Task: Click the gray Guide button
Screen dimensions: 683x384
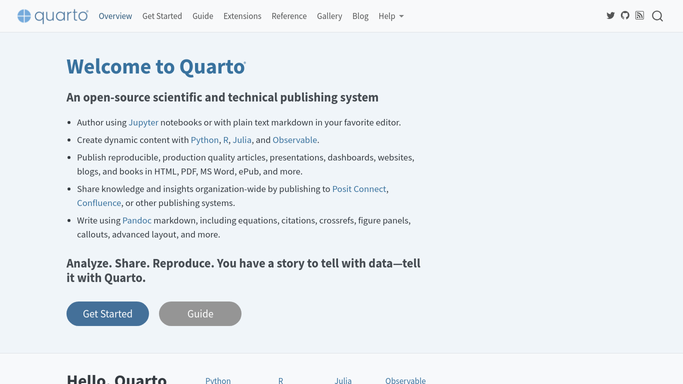Action: [200, 314]
